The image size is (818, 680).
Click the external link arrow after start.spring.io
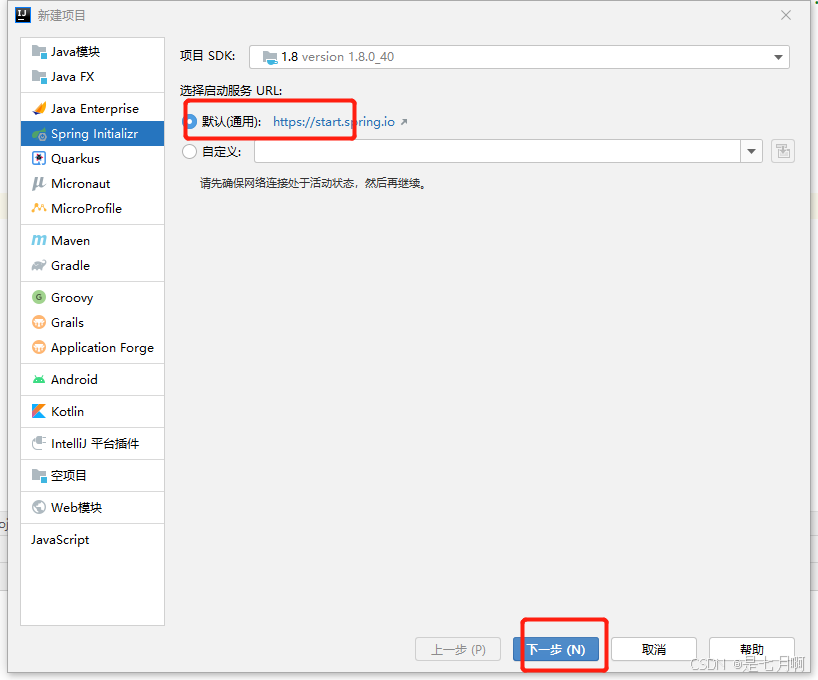point(404,122)
